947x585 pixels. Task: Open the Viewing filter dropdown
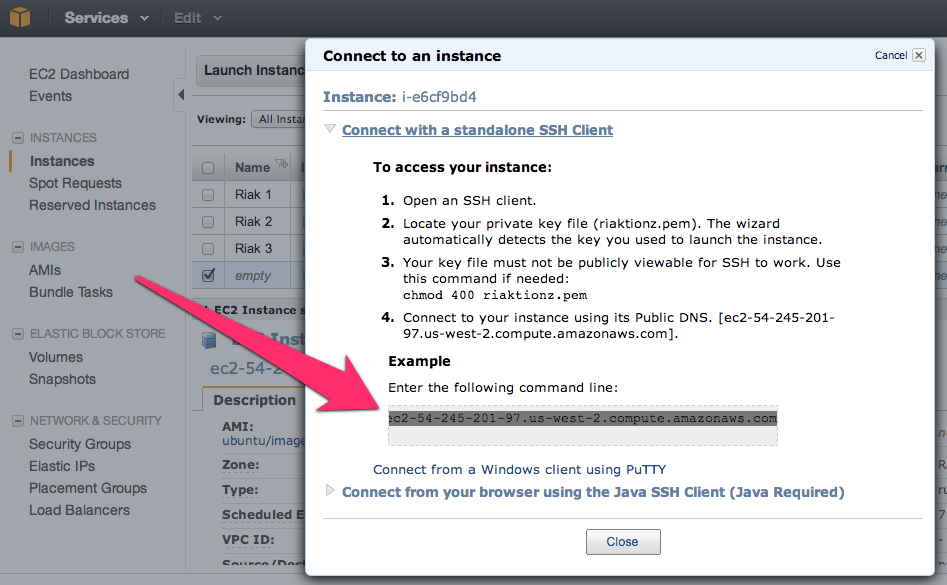279,120
